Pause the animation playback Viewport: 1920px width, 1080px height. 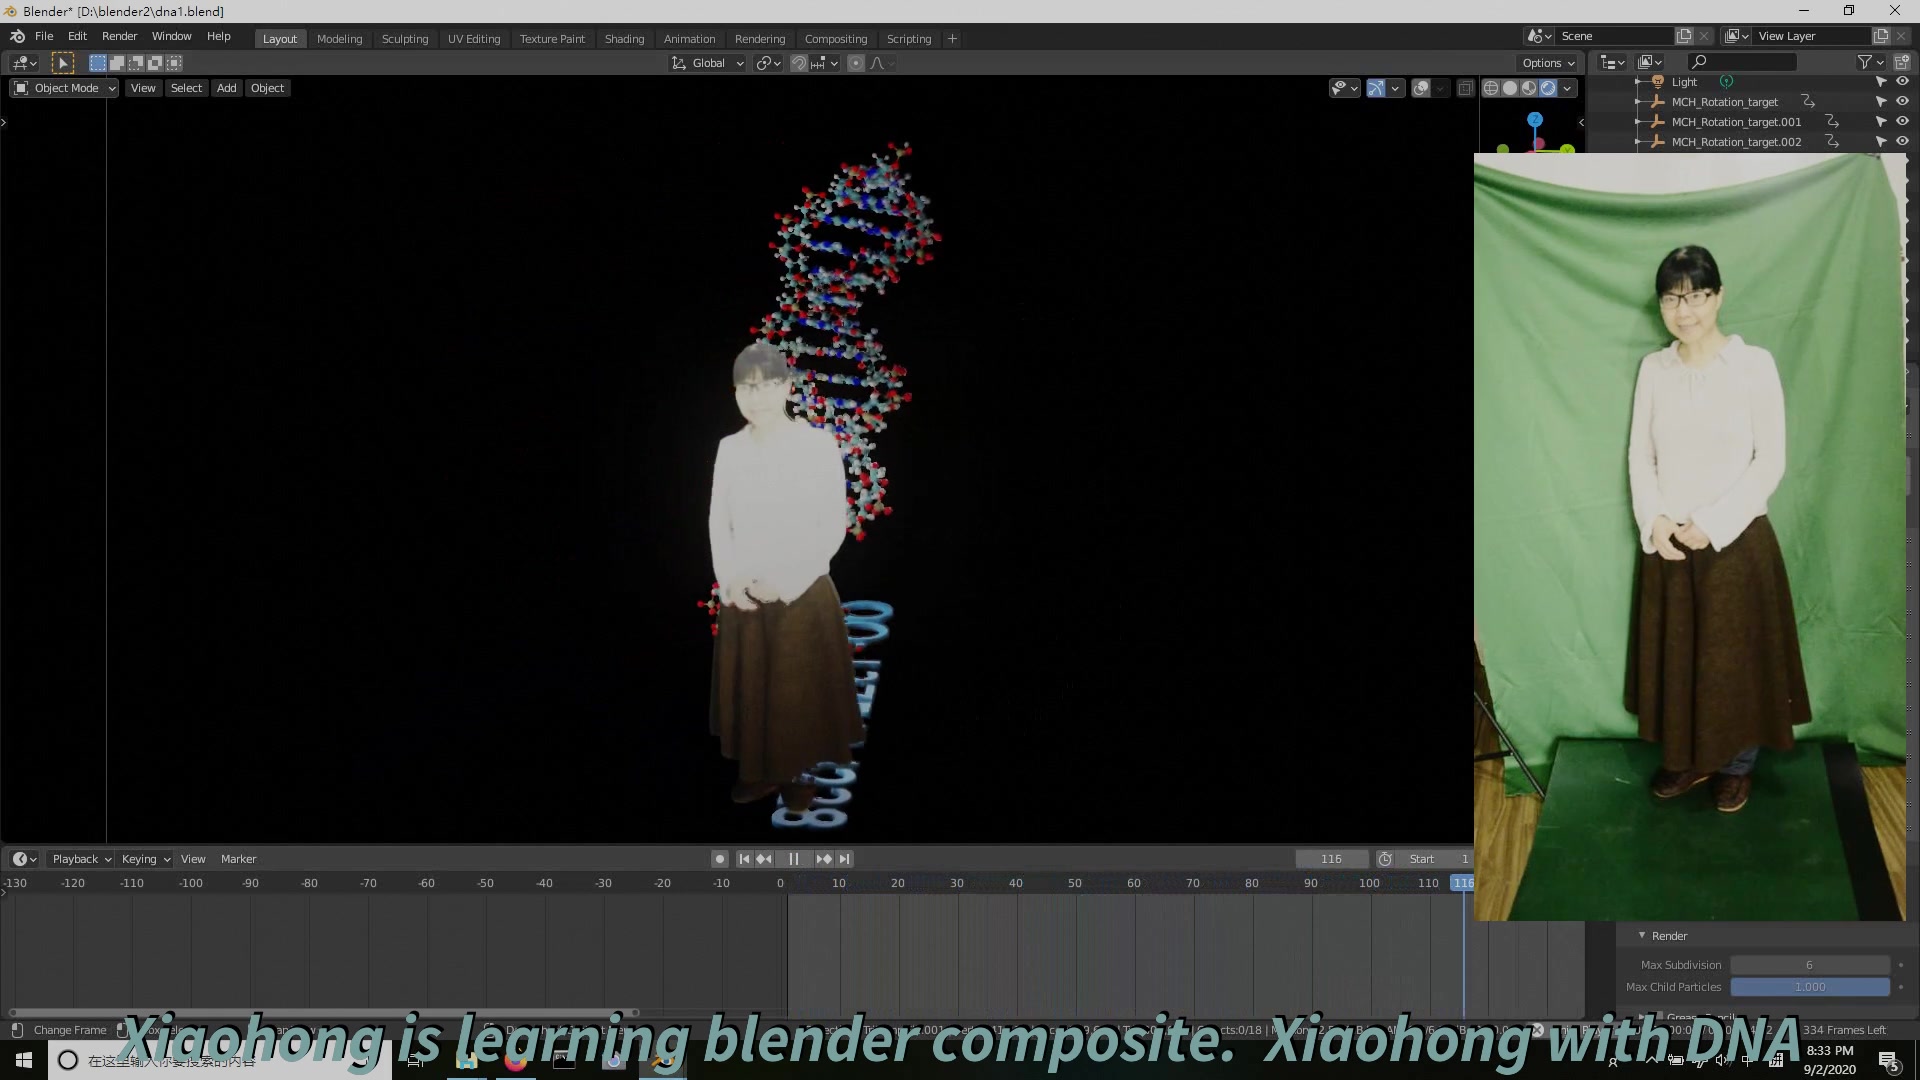793,859
